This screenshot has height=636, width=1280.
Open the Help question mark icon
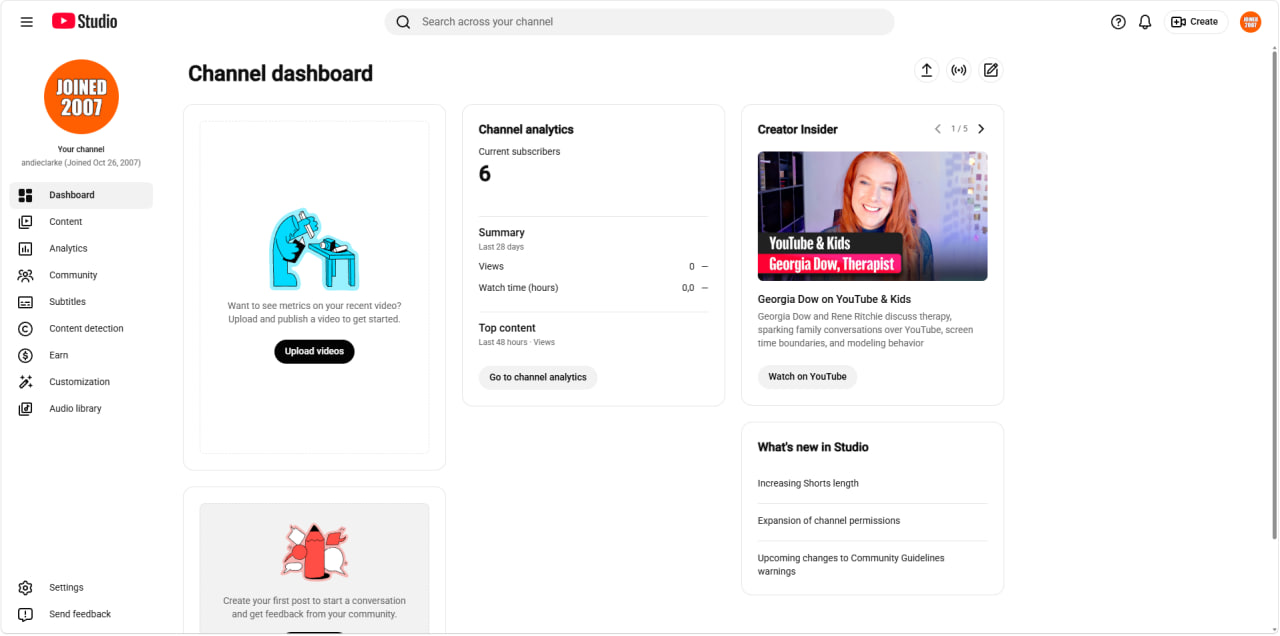click(x=1118, y=22)
